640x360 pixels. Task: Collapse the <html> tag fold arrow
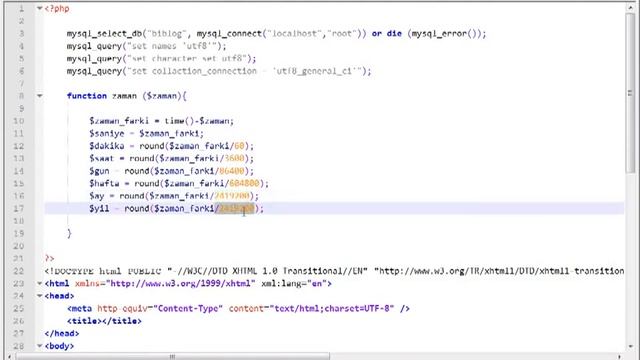click(x=40, y=283)
